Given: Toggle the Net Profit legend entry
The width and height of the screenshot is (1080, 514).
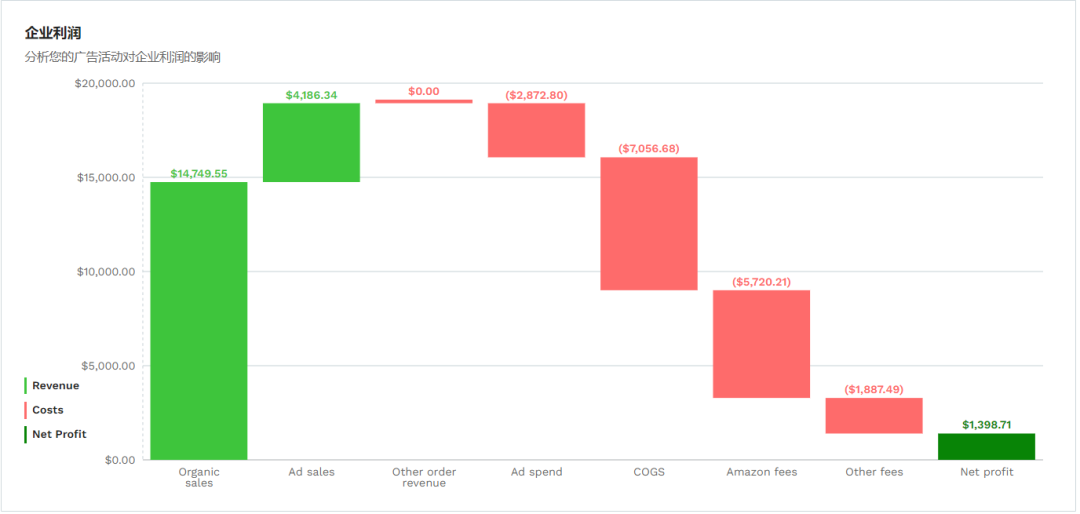Looking at the screenshot, I should [59, 434].
